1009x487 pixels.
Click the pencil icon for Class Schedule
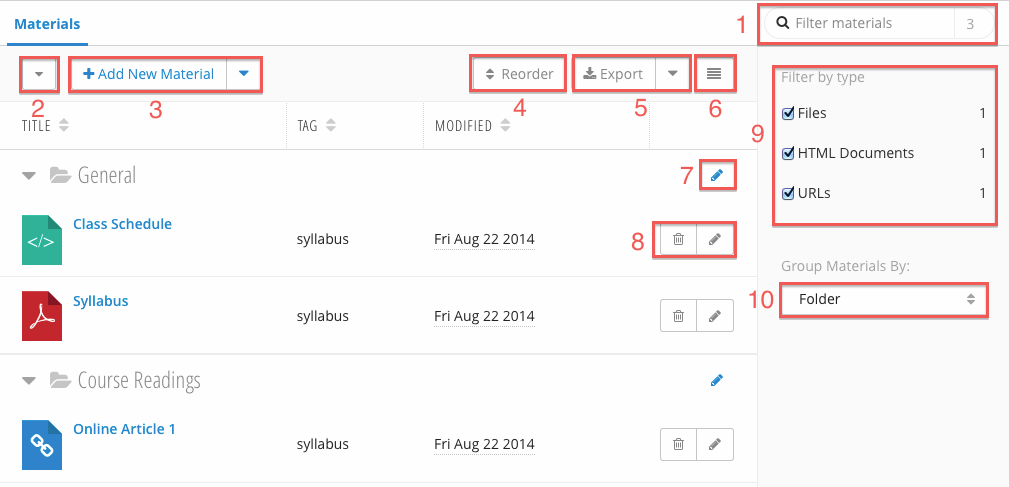click(x=714, y=239)
